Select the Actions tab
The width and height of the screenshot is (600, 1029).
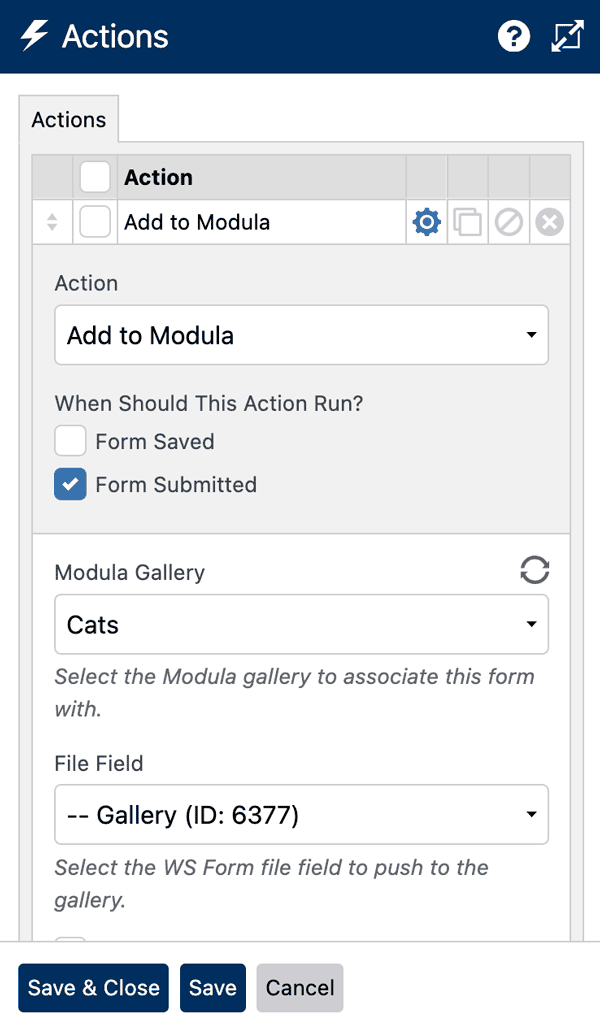(68, 119)
